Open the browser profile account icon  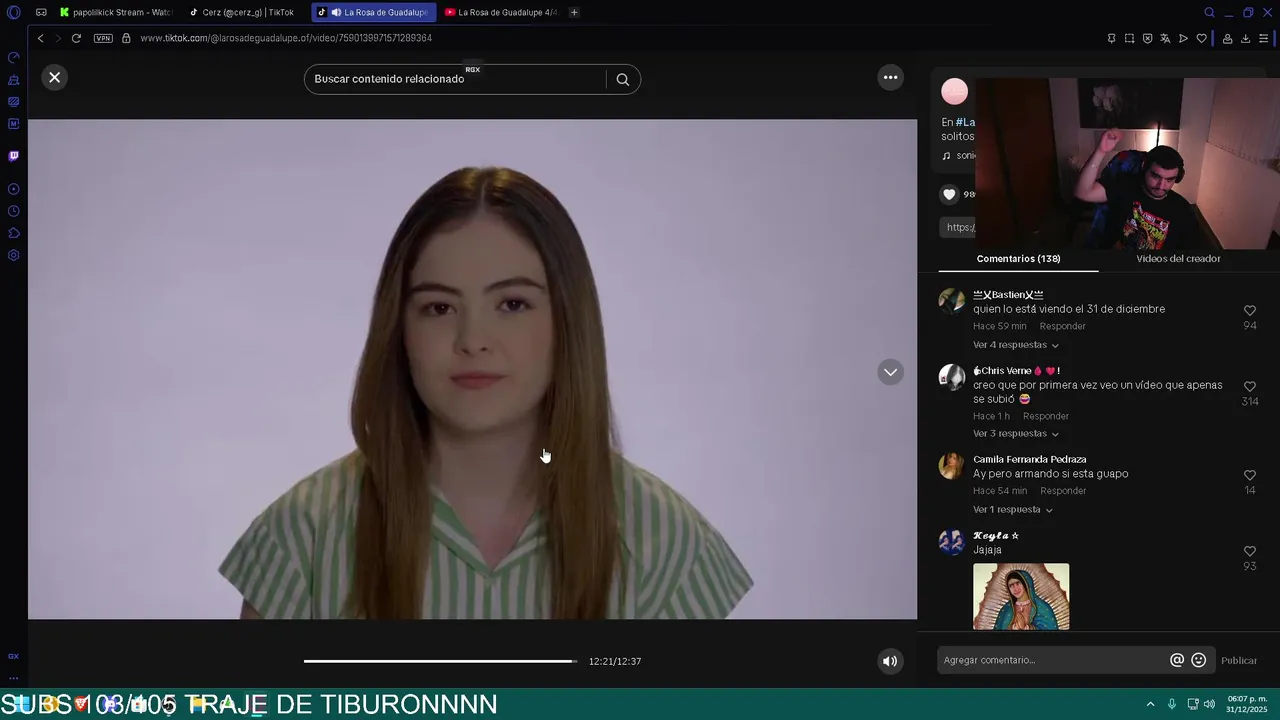(x=1227, y=38)
